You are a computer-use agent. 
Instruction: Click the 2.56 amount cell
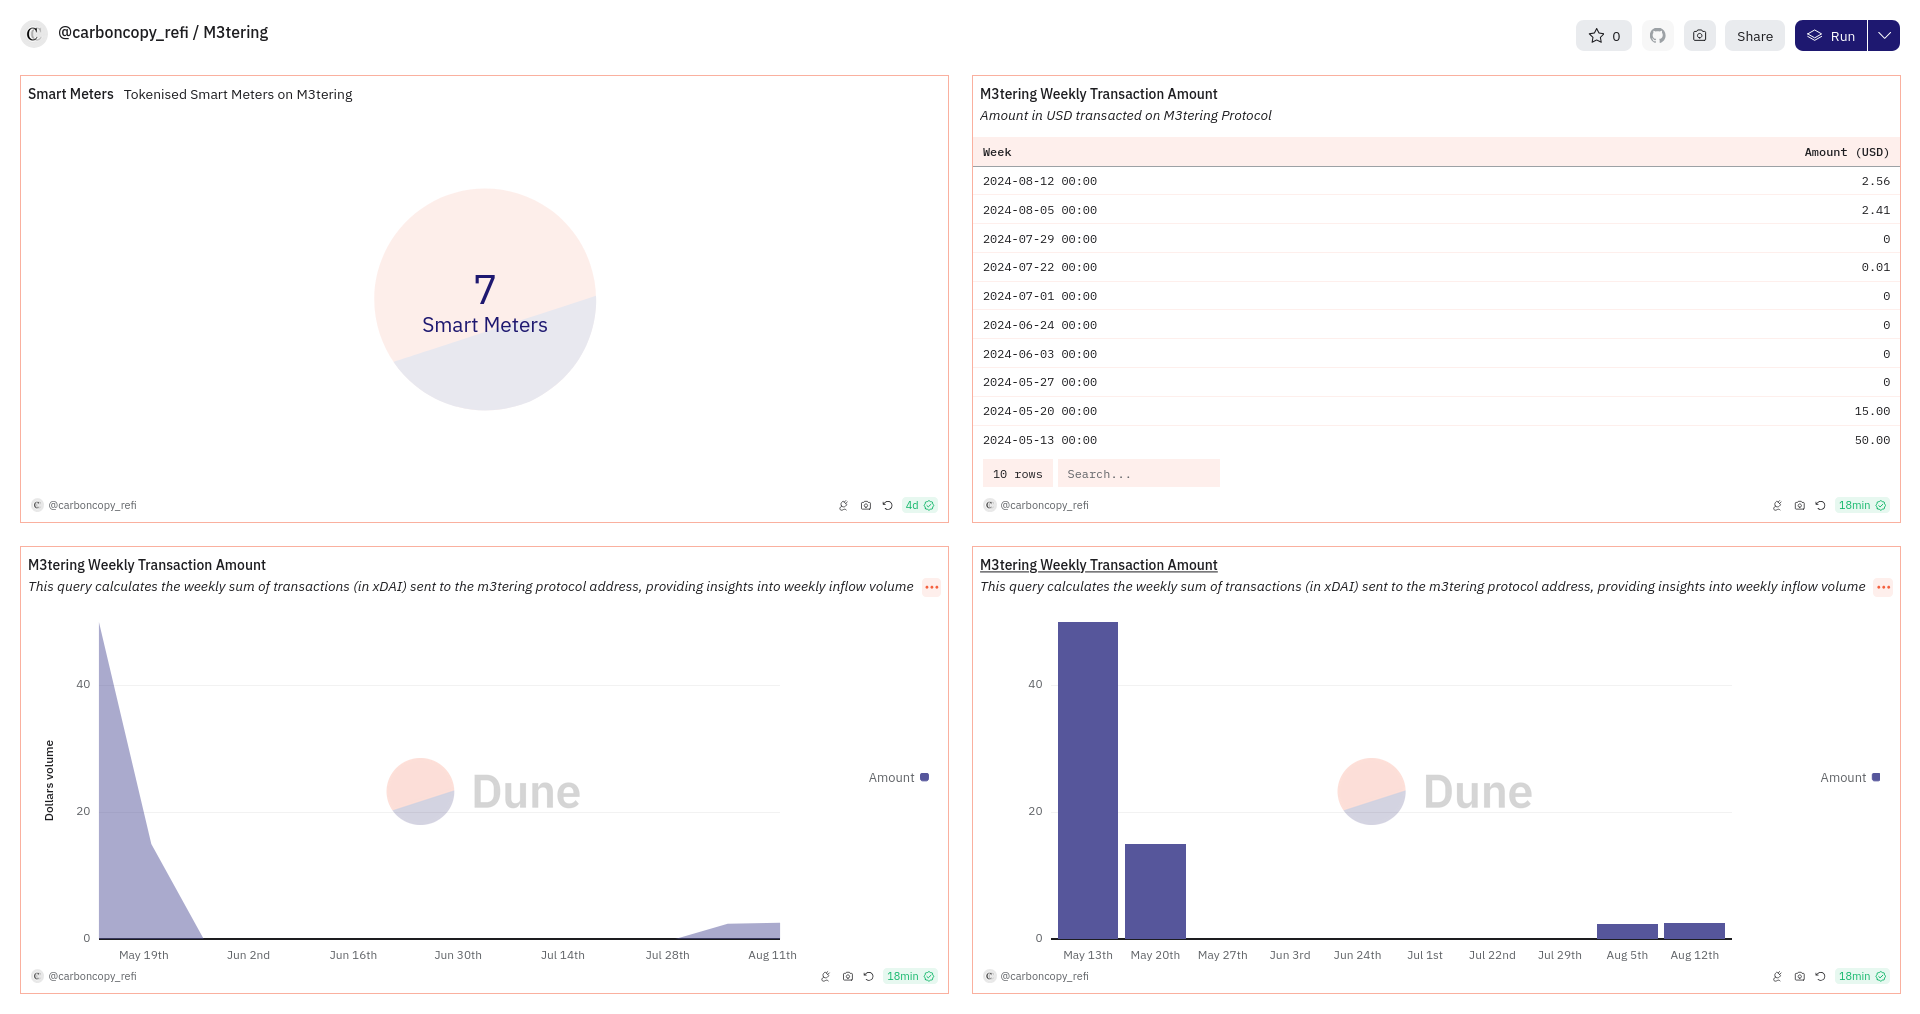pyautogui.click(x=1876, y=182)
